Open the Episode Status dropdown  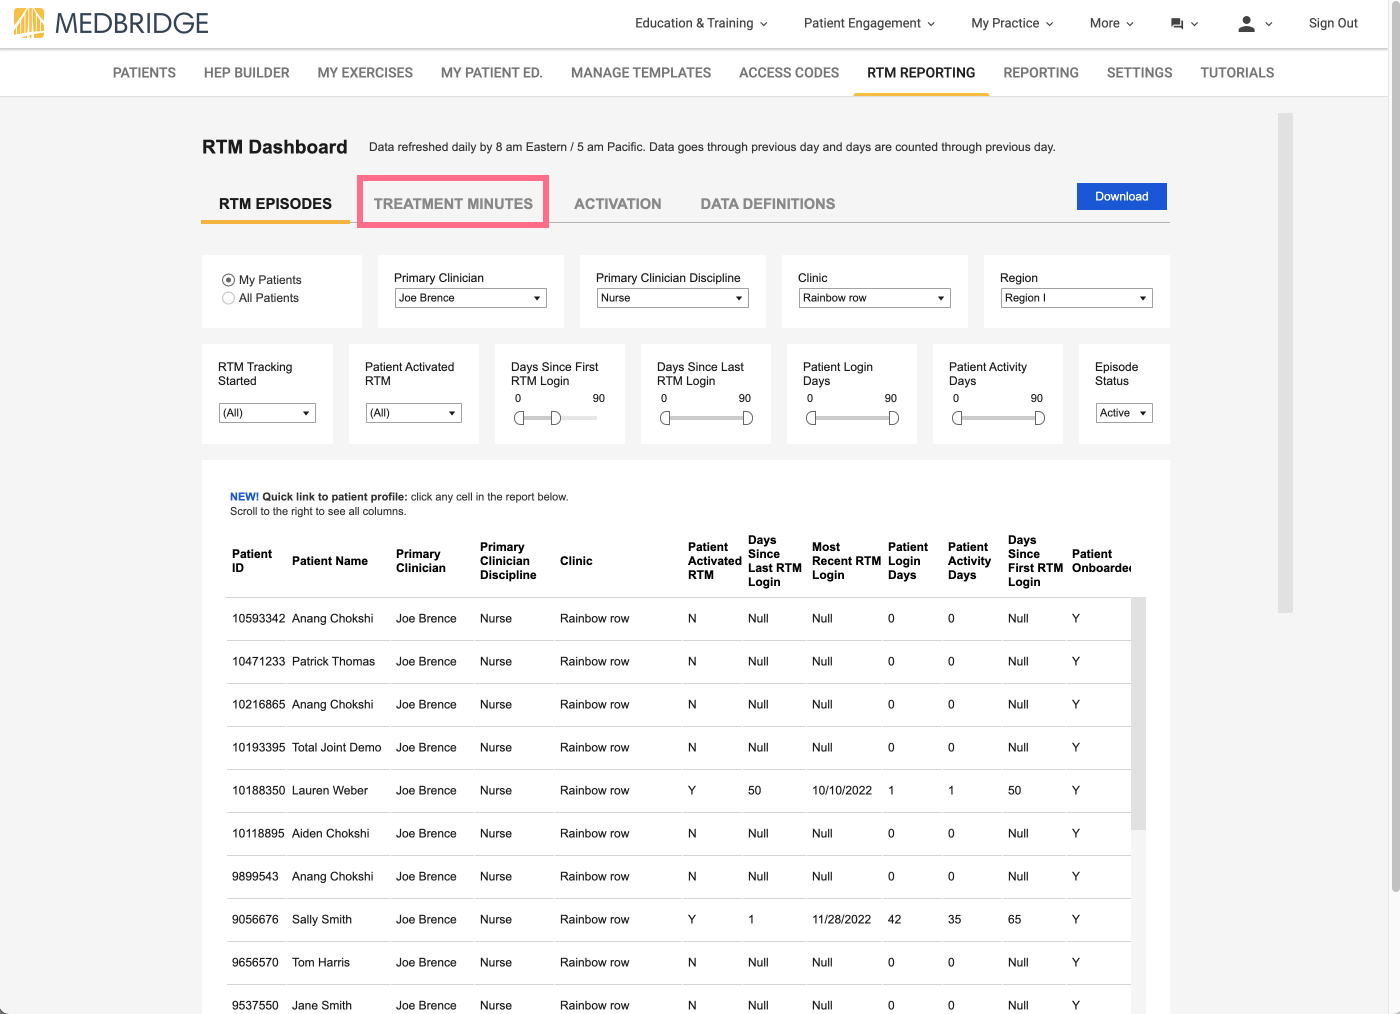click(1123, 413)
